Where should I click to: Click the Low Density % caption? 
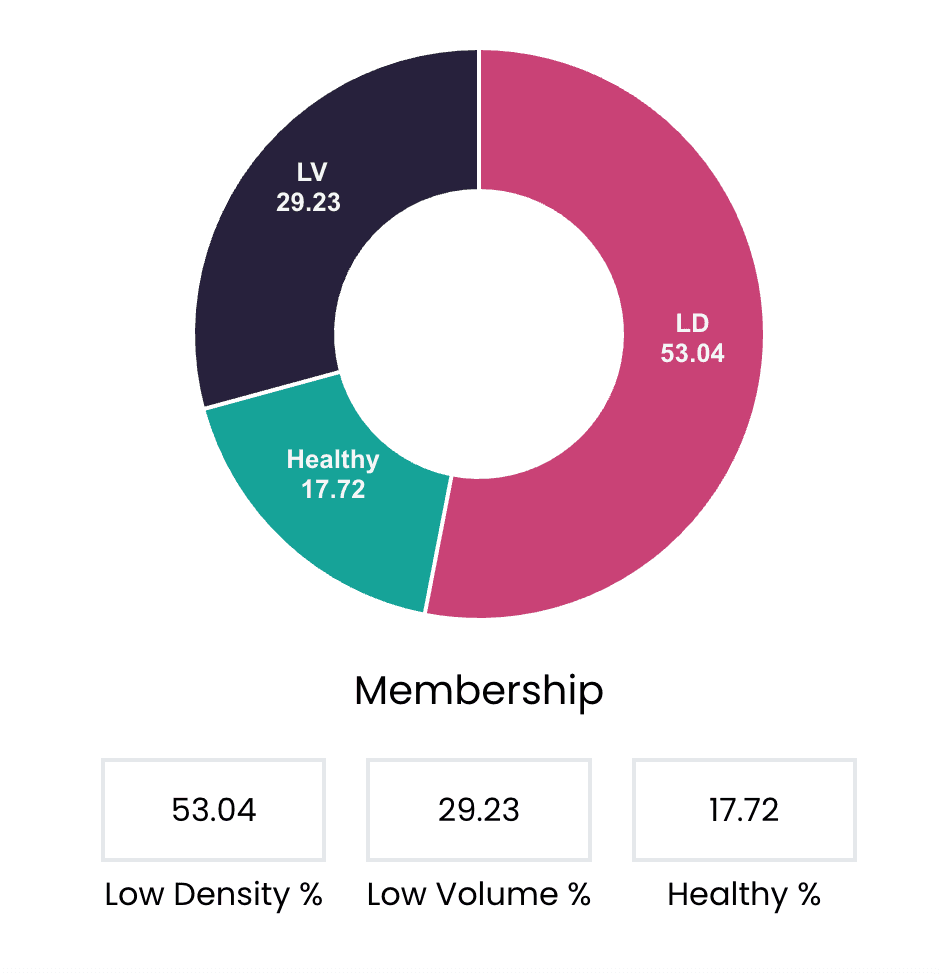pos(213,895)
